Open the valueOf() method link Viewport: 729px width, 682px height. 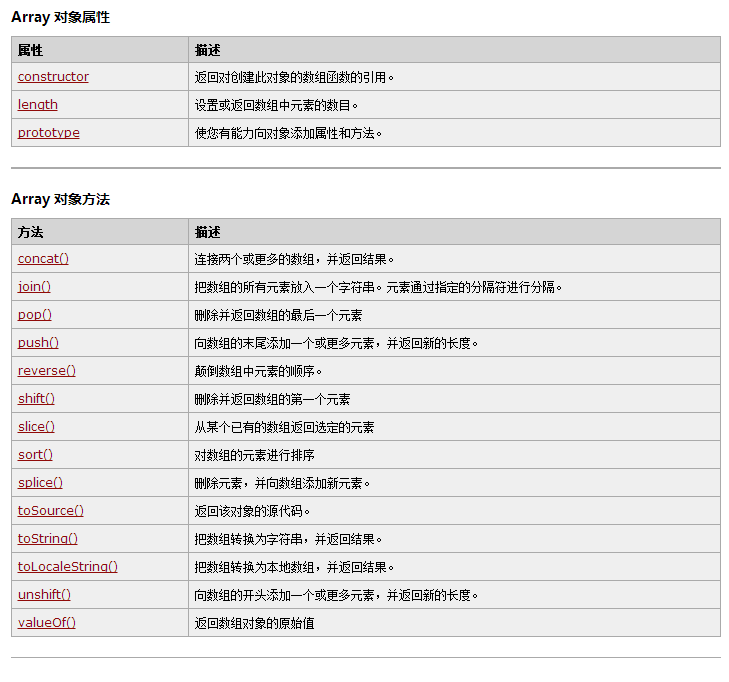46,622
